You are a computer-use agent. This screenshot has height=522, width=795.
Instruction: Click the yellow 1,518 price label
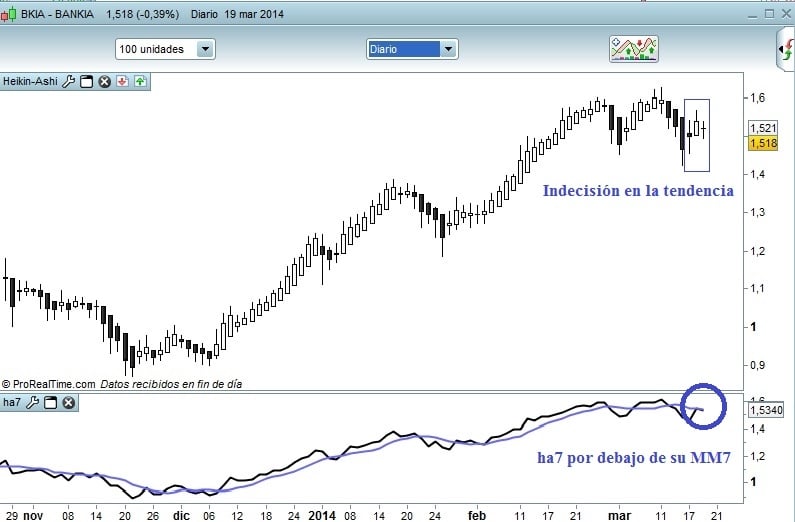tap(763, 143)
